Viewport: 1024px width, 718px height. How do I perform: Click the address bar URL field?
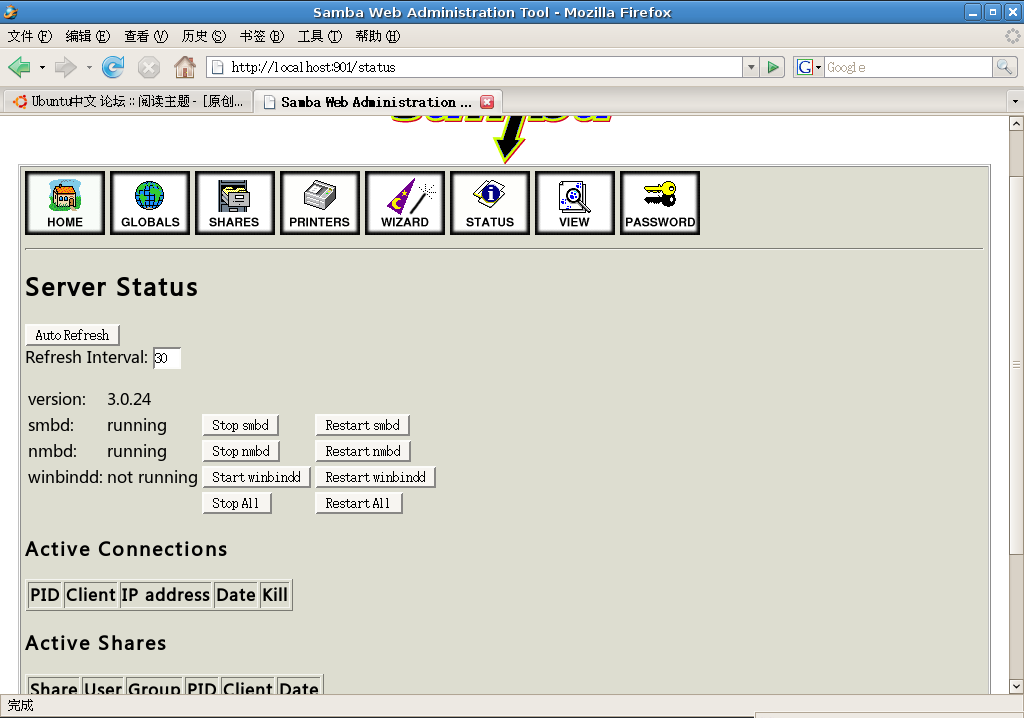(486, 67)
